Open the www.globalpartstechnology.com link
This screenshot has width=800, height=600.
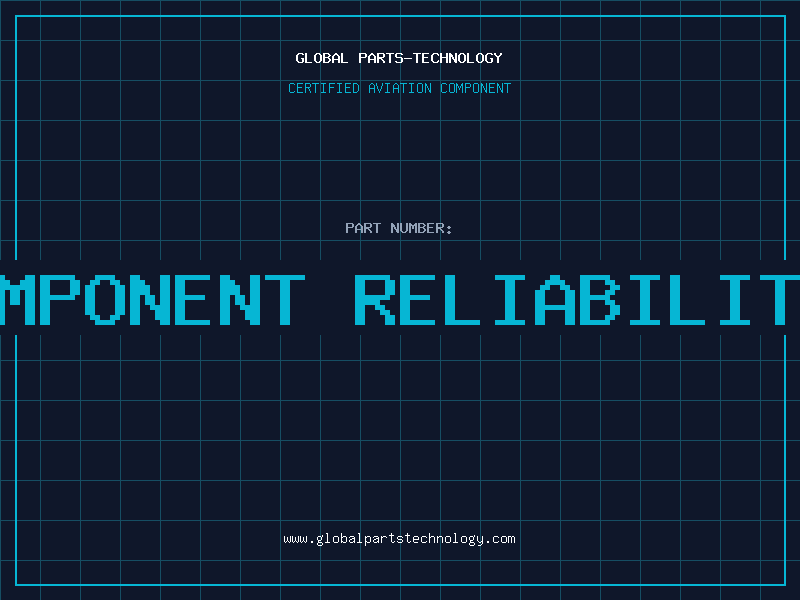(x=399, y=539)
